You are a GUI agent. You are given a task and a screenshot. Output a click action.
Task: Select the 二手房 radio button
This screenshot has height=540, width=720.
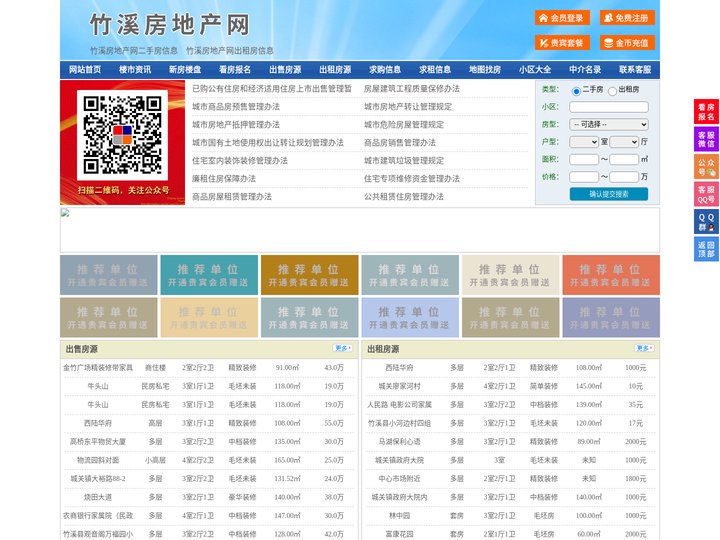point(576,91)
